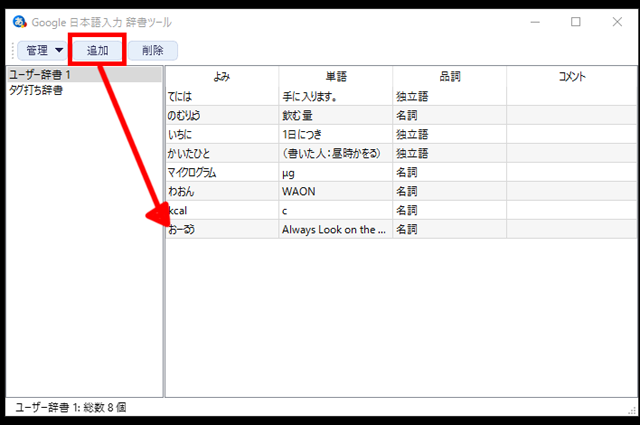This screenshot has height=425, width=640.
Task: Click 独立語 part of speech in てには row
Action: tap(449, 96)
